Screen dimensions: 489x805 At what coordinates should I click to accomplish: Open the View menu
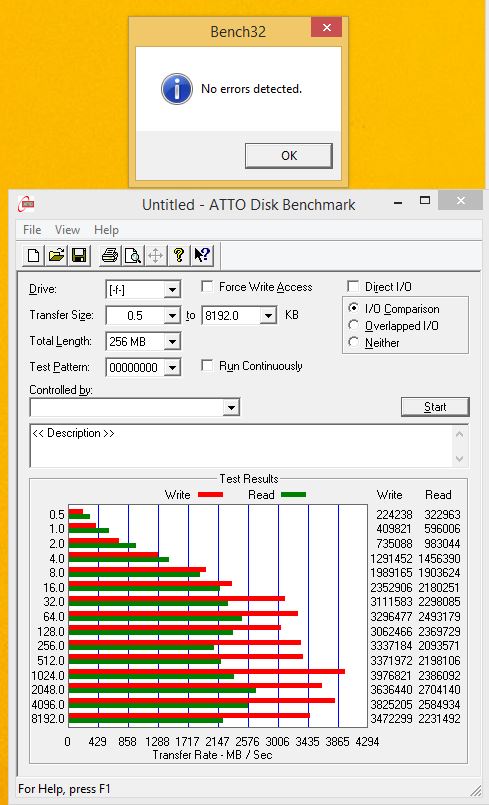pos(67,230)
